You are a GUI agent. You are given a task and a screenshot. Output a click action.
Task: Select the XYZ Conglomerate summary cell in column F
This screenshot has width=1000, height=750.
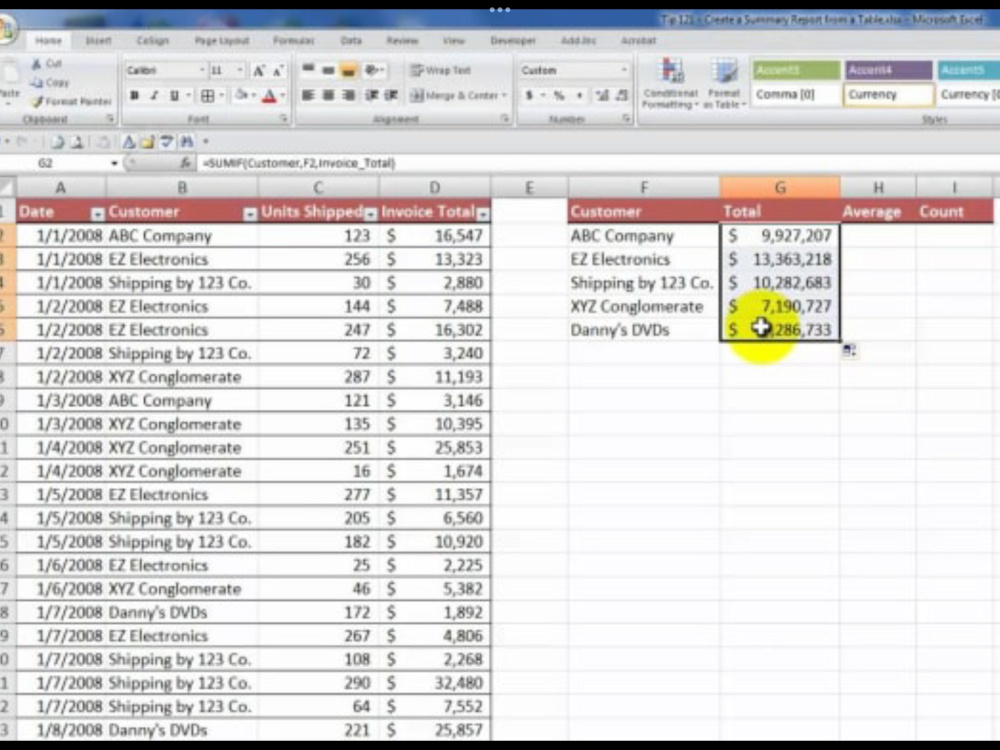click(x=644, y=307)
